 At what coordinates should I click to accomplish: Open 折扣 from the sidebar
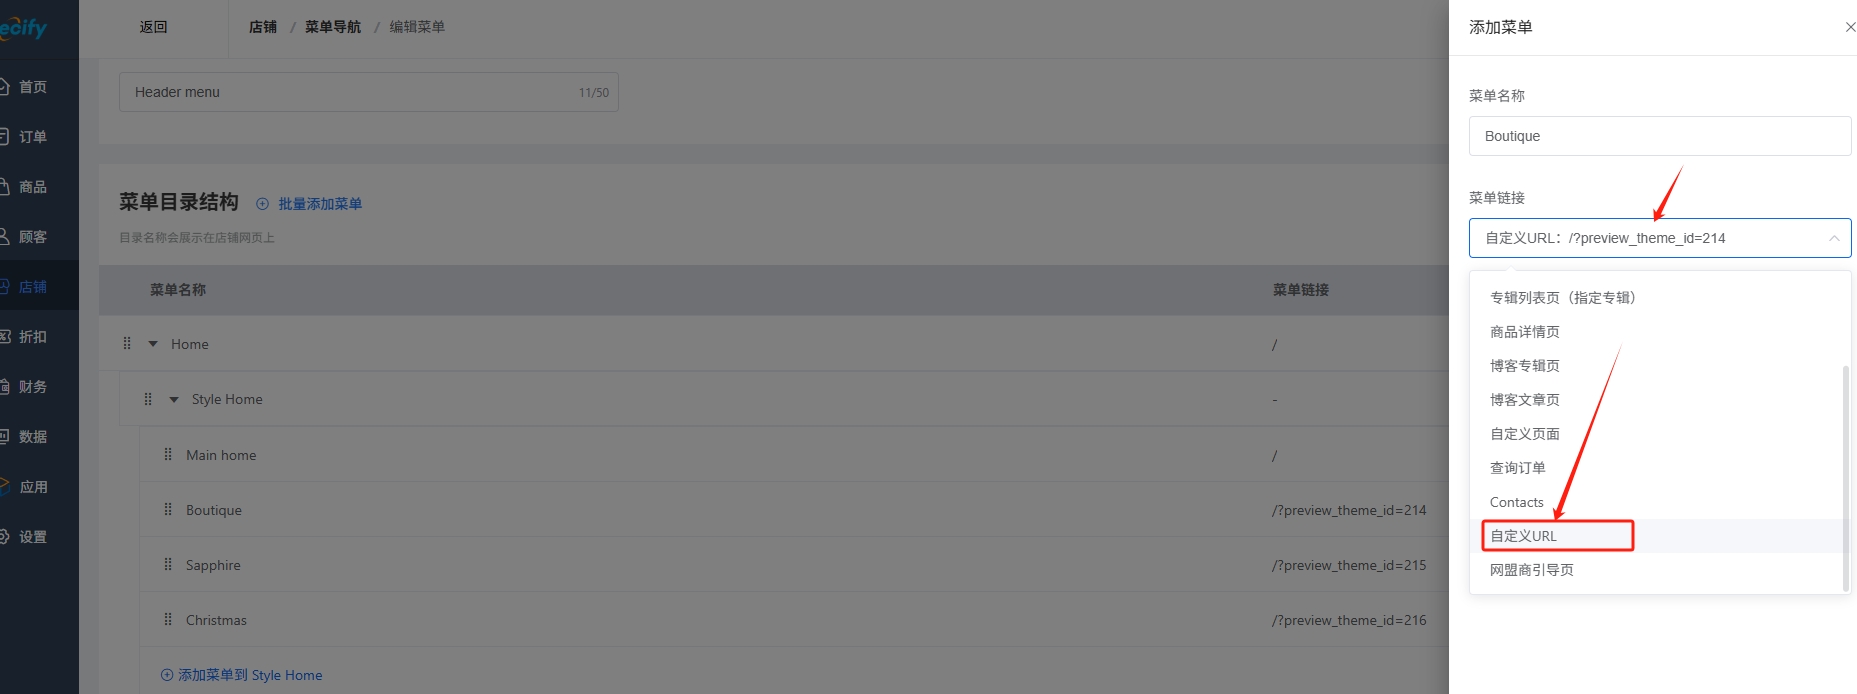click(32, 337)
